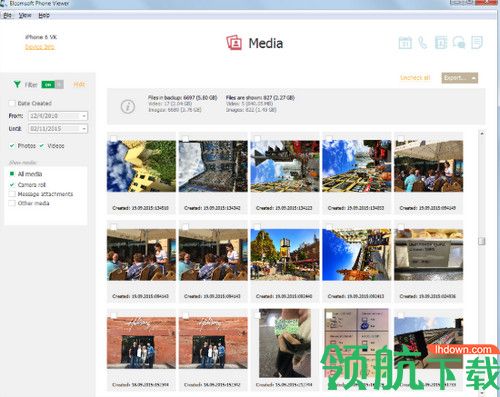The height and width of the screenshot is (397, 500).
Task: Tick checkbox on bakery price sign photo
Action: tap(401, 227)
